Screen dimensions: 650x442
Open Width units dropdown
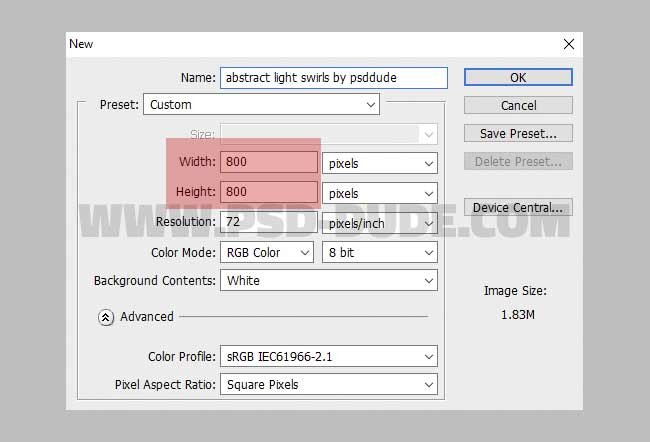point(380,162)
